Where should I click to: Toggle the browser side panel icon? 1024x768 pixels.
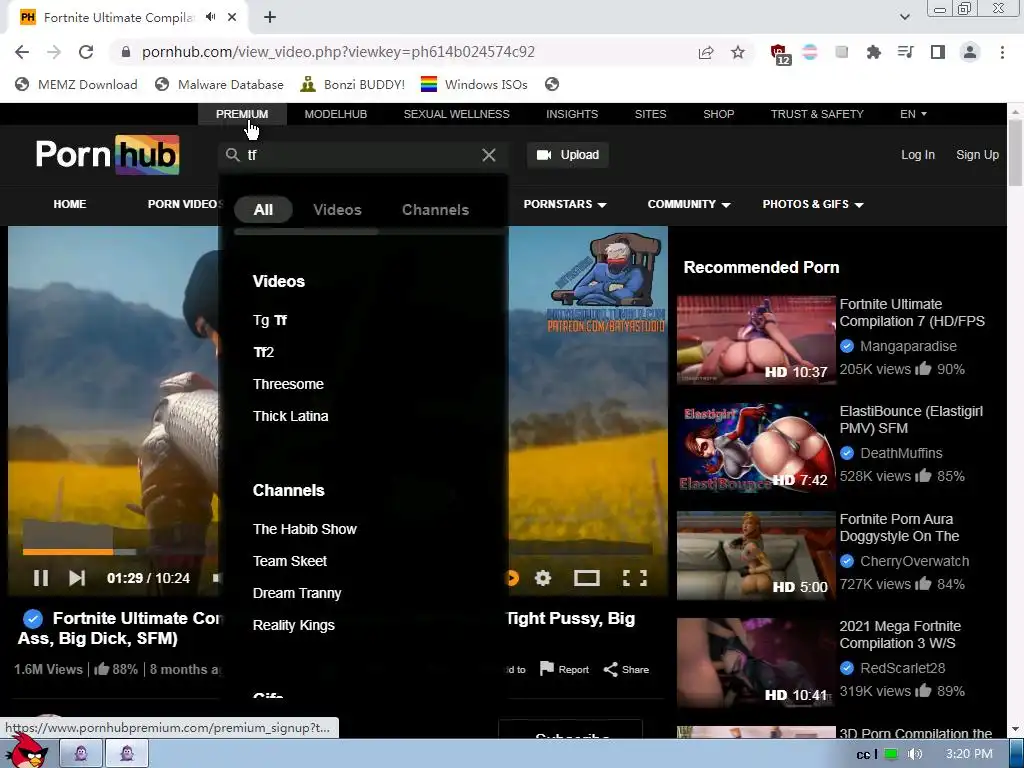click(938, 52)
